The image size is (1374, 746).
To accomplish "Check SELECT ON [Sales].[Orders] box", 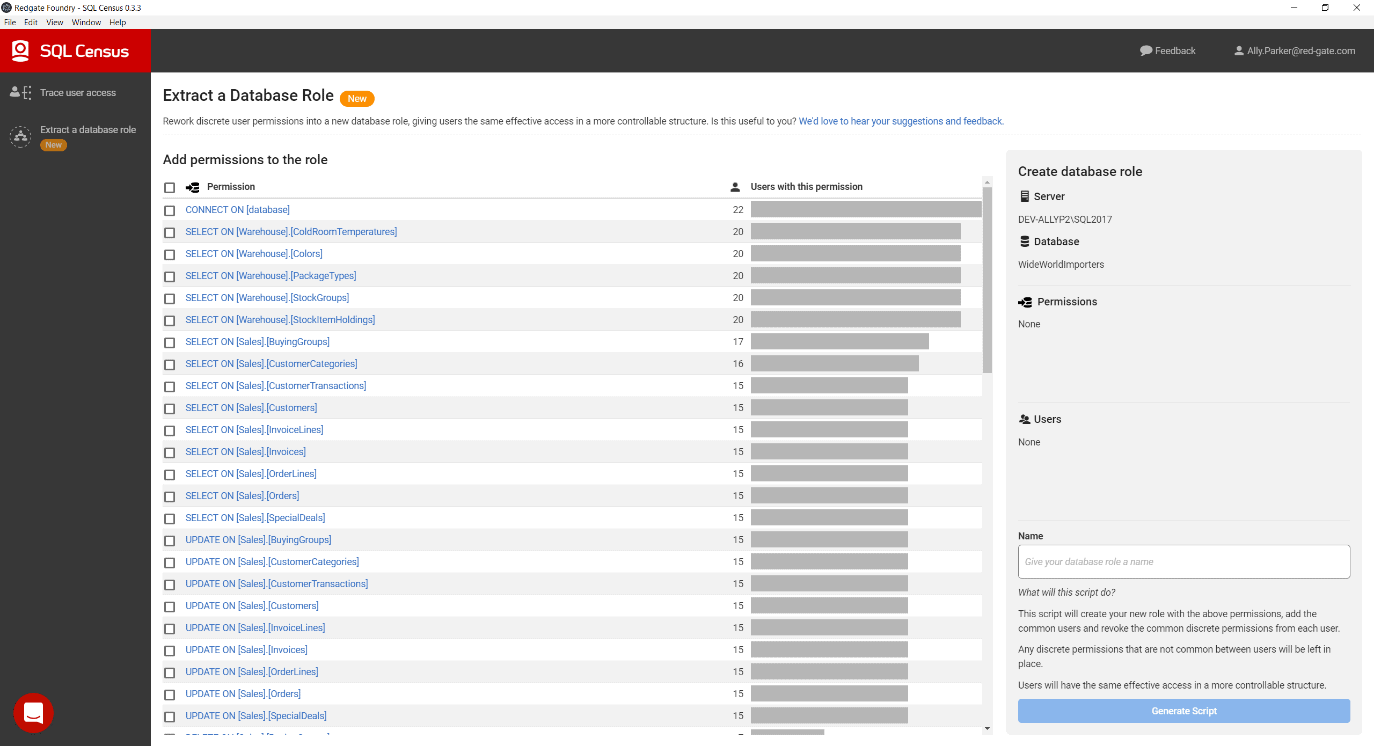I will click(x=169, y=497).
